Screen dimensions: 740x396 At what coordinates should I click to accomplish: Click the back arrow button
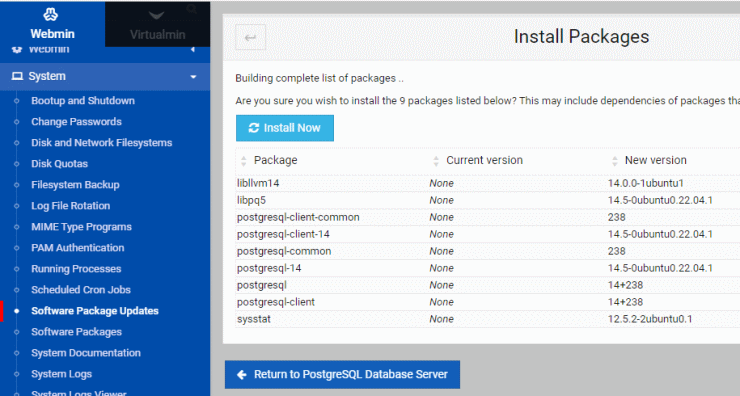click(251, 37)
